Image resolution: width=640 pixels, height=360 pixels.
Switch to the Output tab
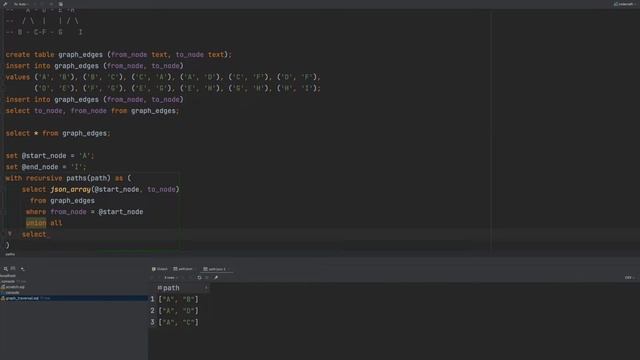(160, 269)
